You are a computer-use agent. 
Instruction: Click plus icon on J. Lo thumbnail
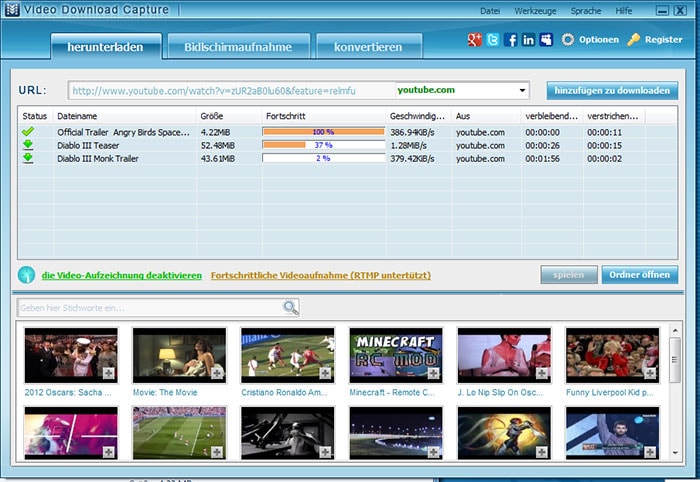[542, 373]
